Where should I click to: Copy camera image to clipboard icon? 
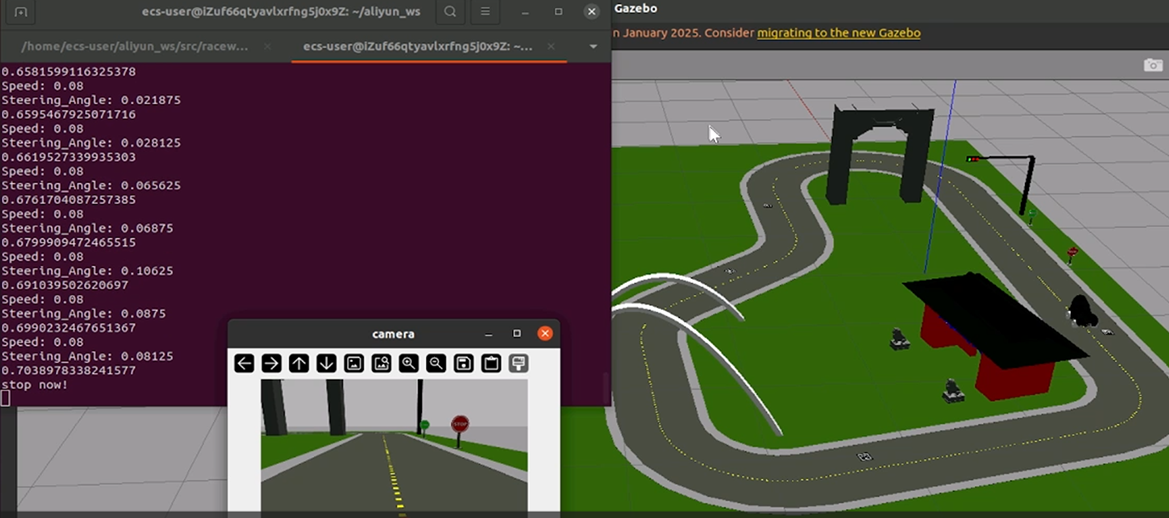point(491,363)
